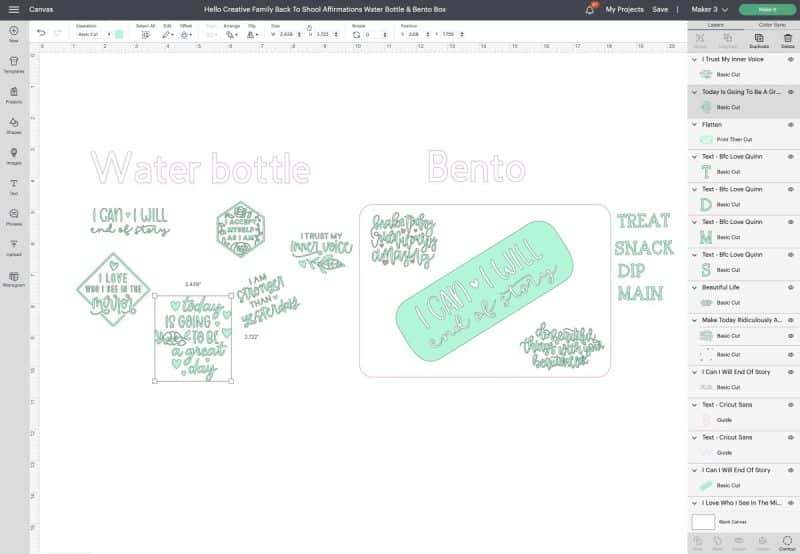The height and width of the screenshot is (554, 800).
Task: Open notifications bell
Action: (x=590, y=9)
